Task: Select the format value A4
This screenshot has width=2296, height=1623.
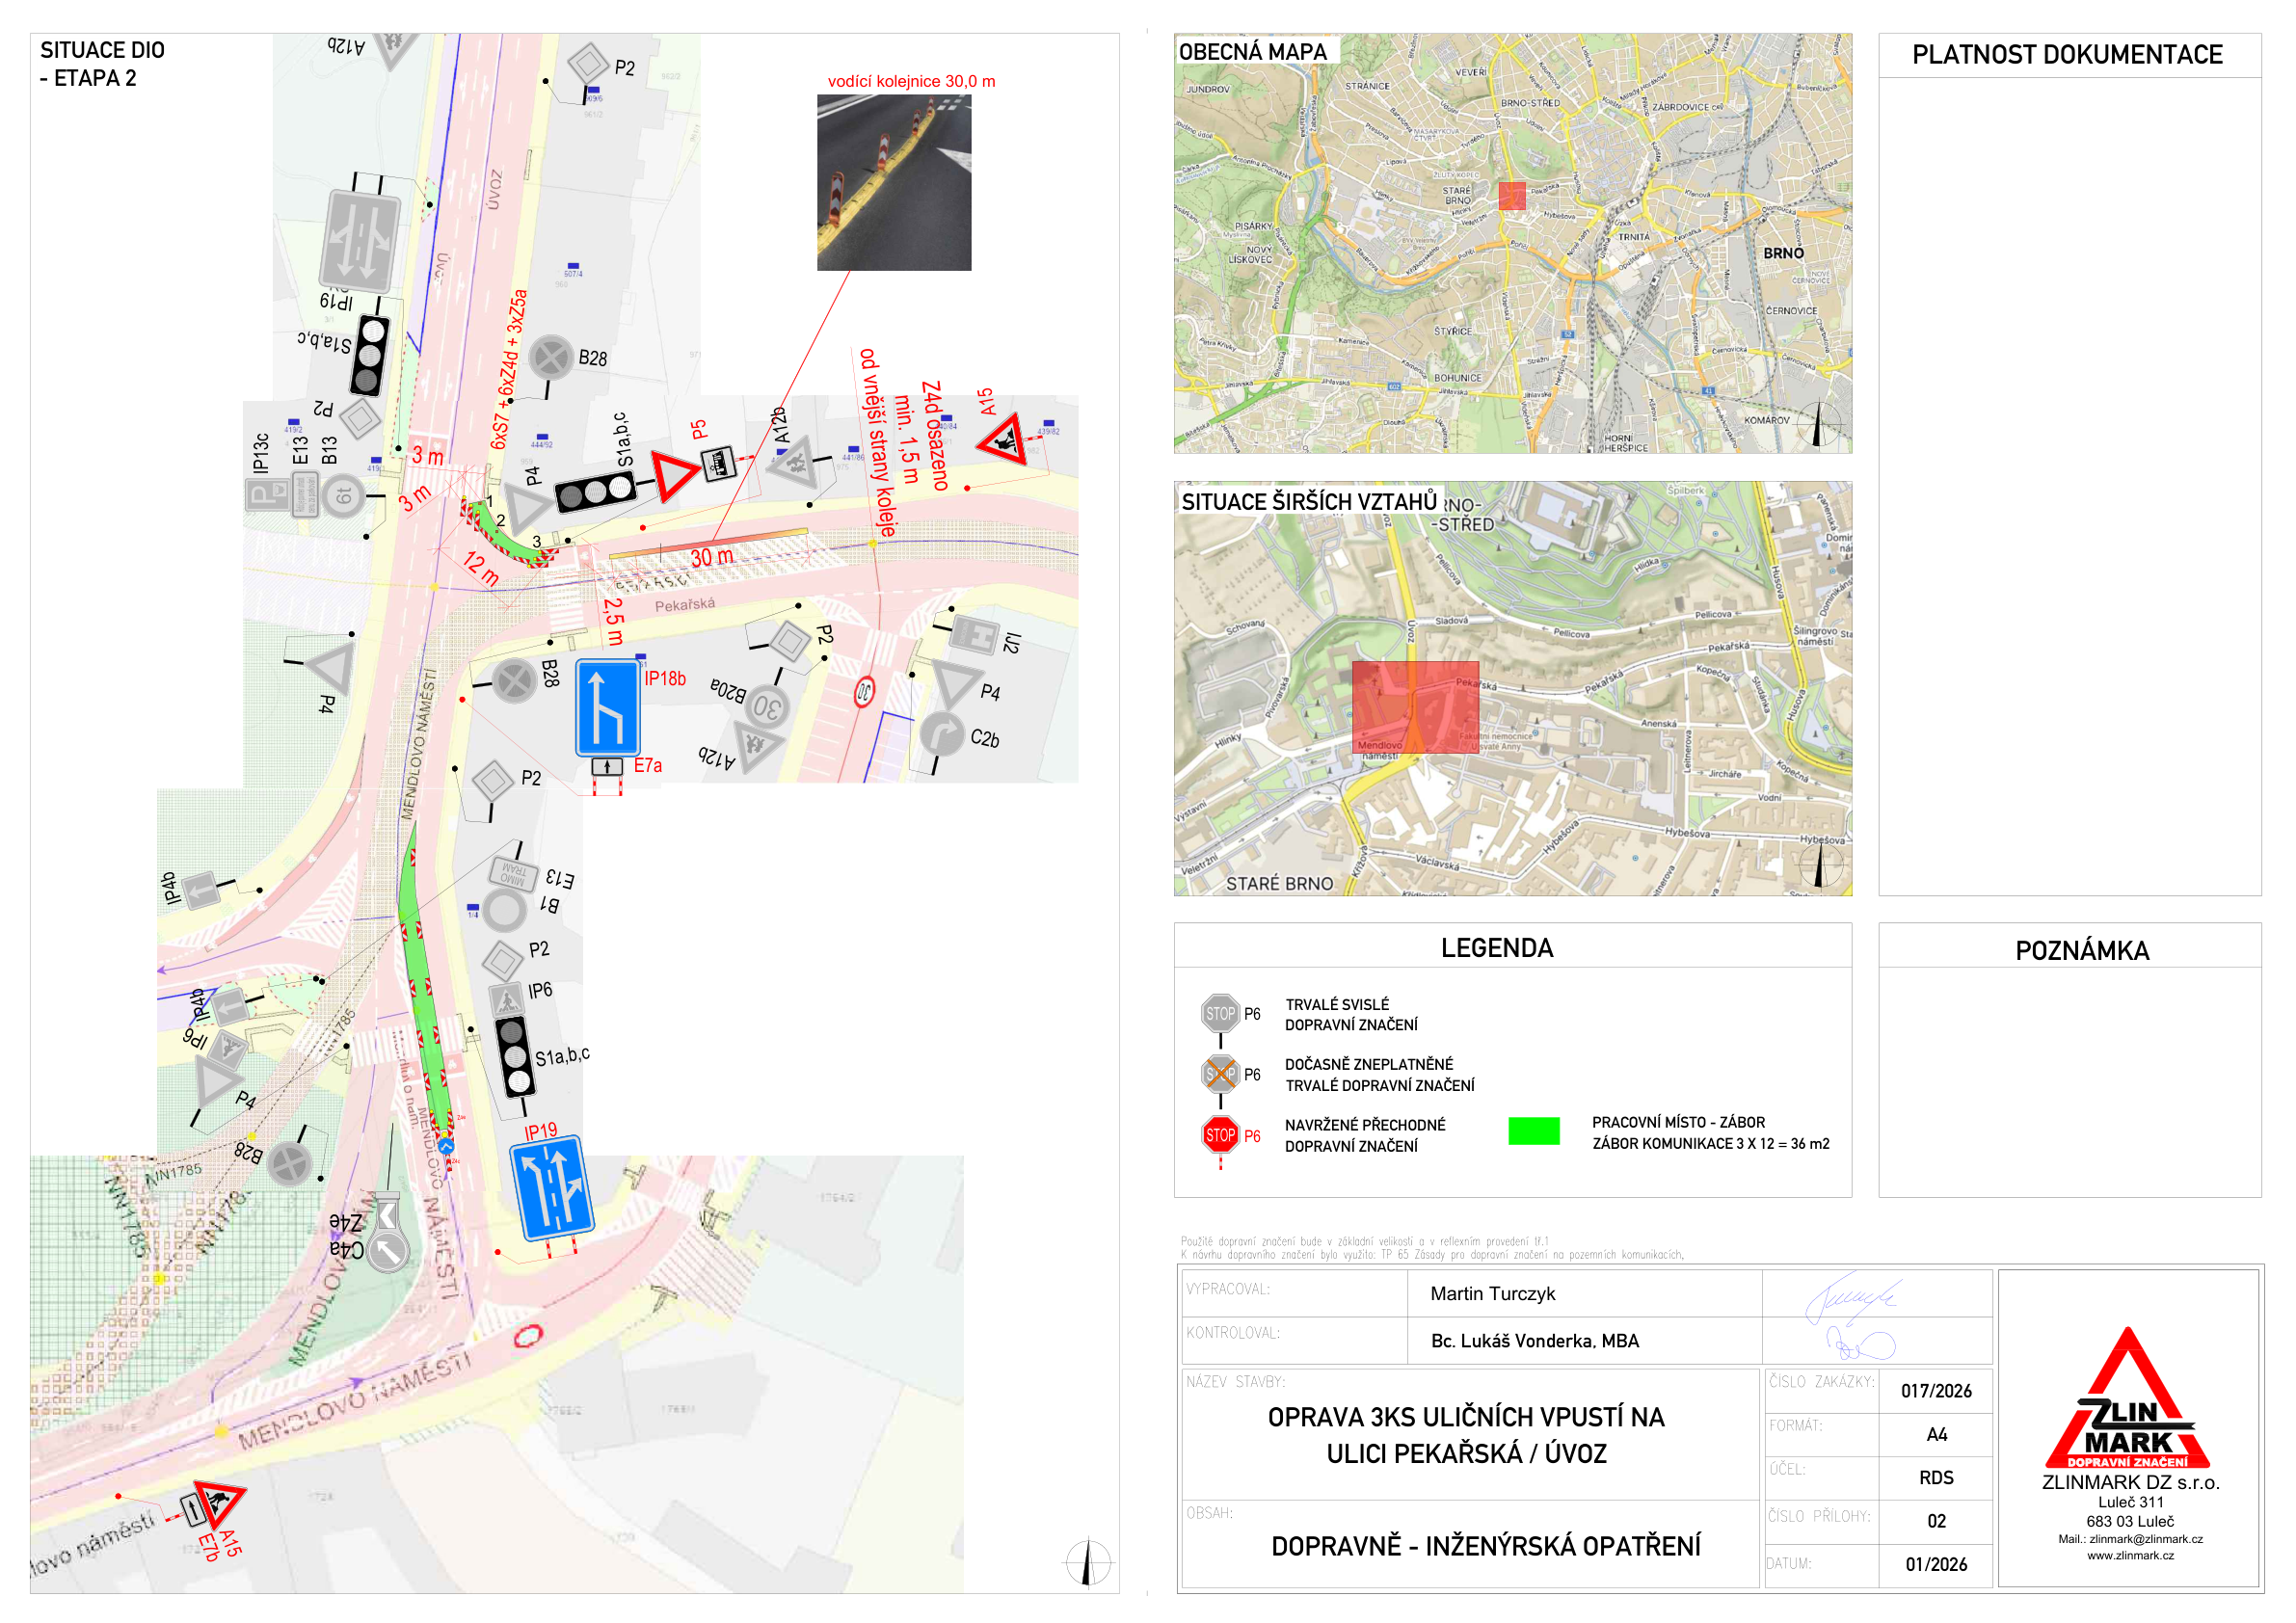Action: point(1936,1435)
